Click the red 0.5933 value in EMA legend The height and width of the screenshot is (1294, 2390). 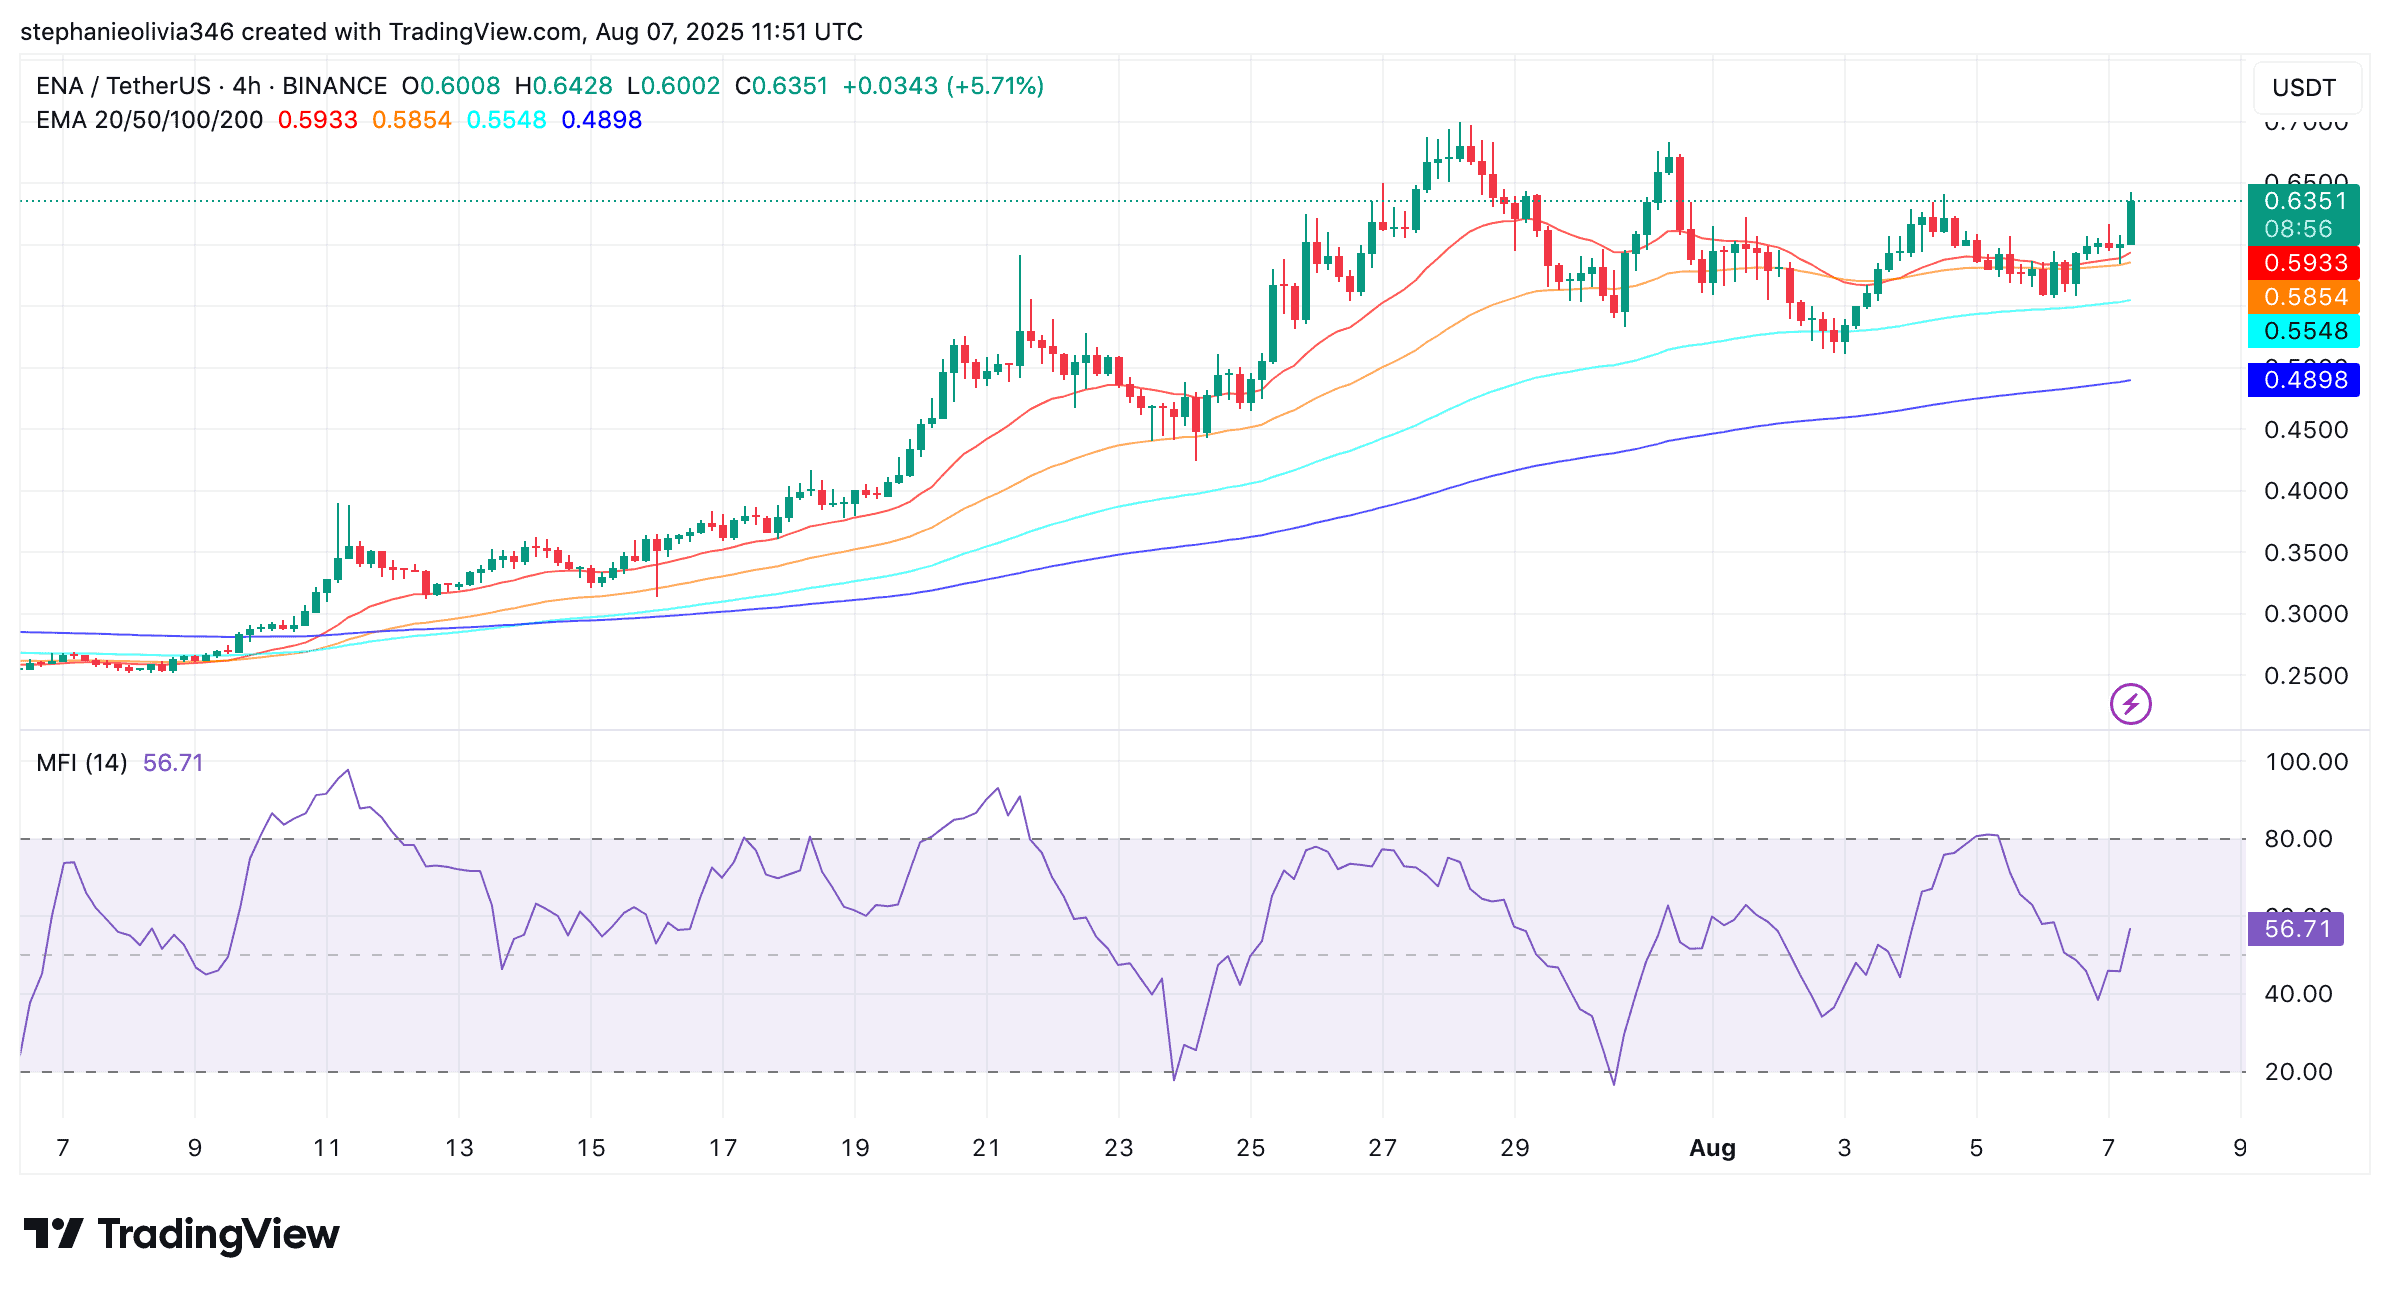pos(317,120)
